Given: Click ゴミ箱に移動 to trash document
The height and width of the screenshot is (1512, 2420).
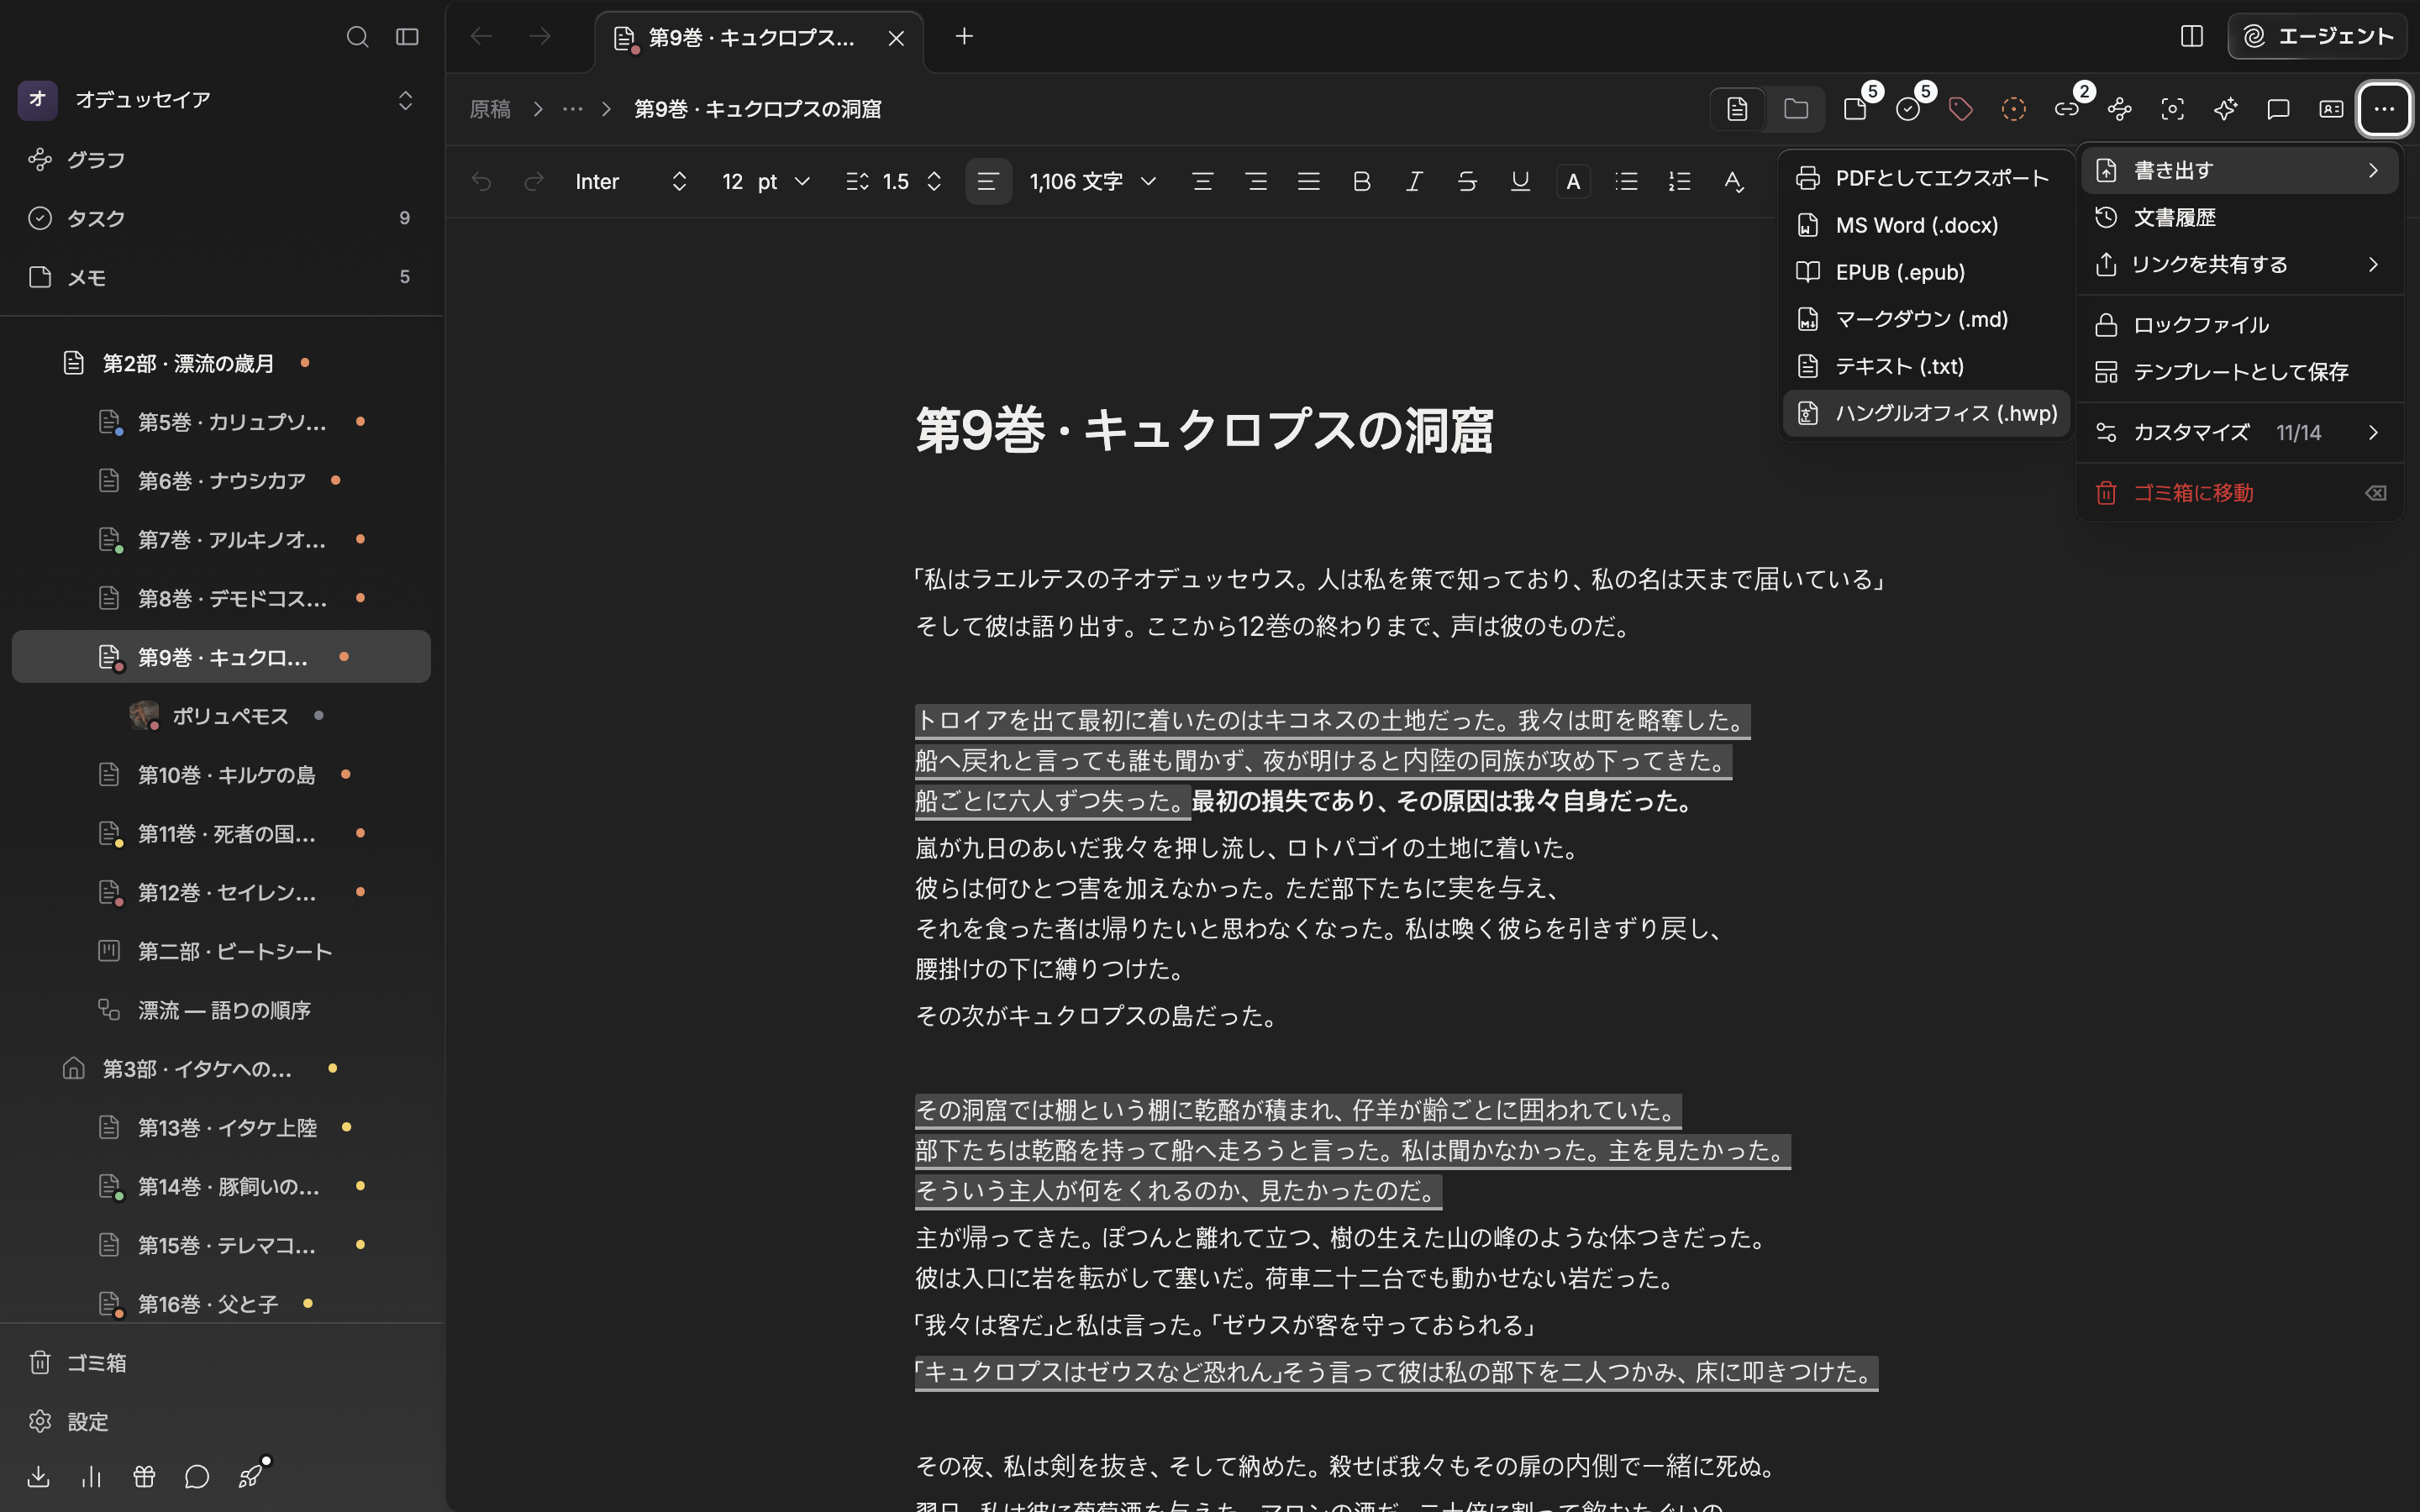Looking at the screenshot, I should point(2240,493).
